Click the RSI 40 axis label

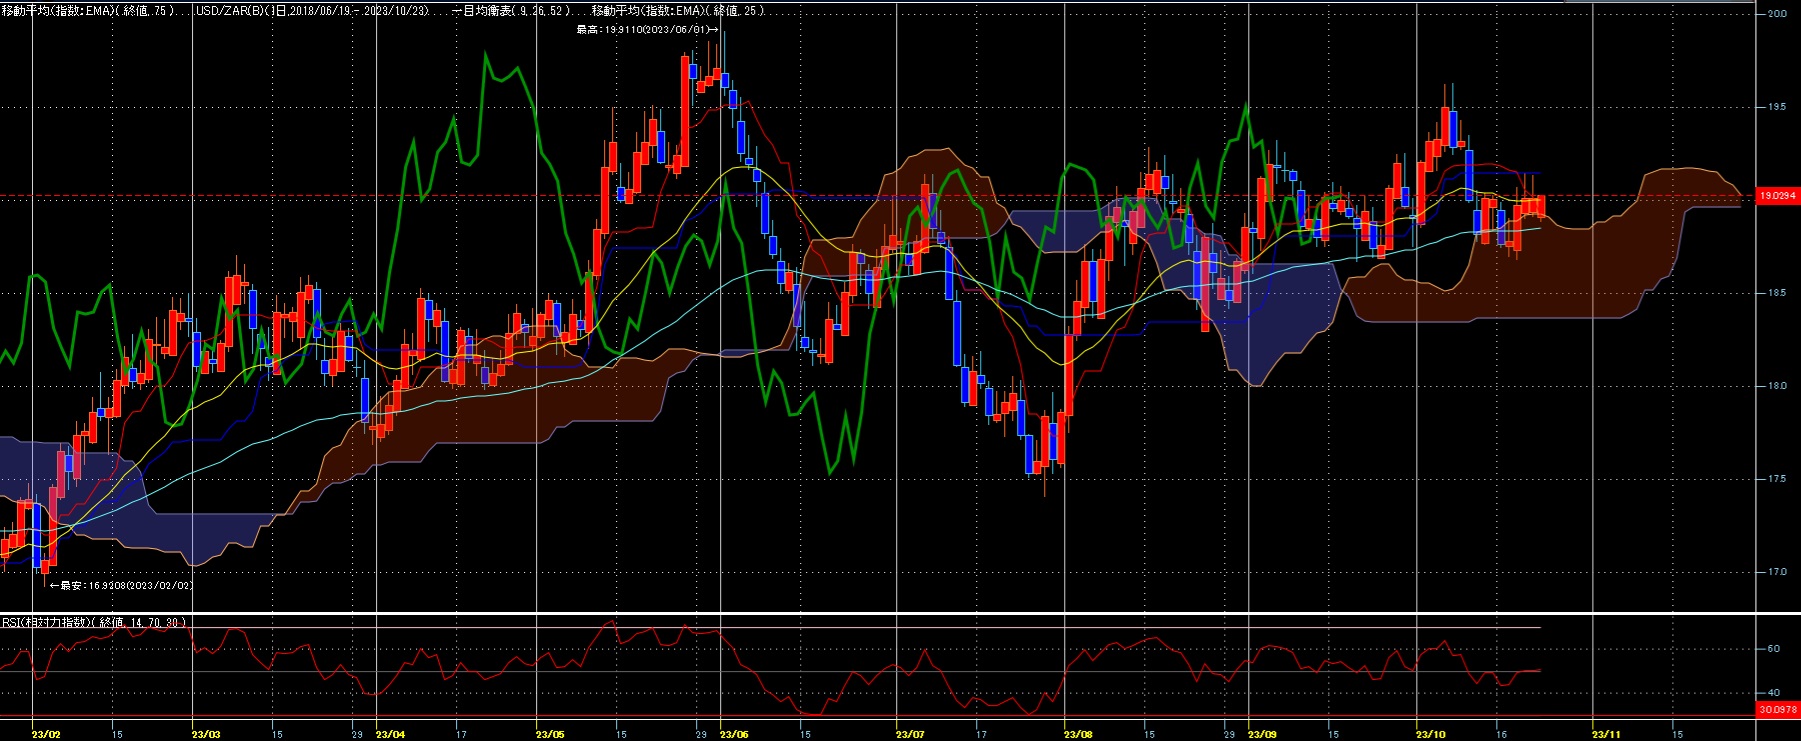point(1773,692)
